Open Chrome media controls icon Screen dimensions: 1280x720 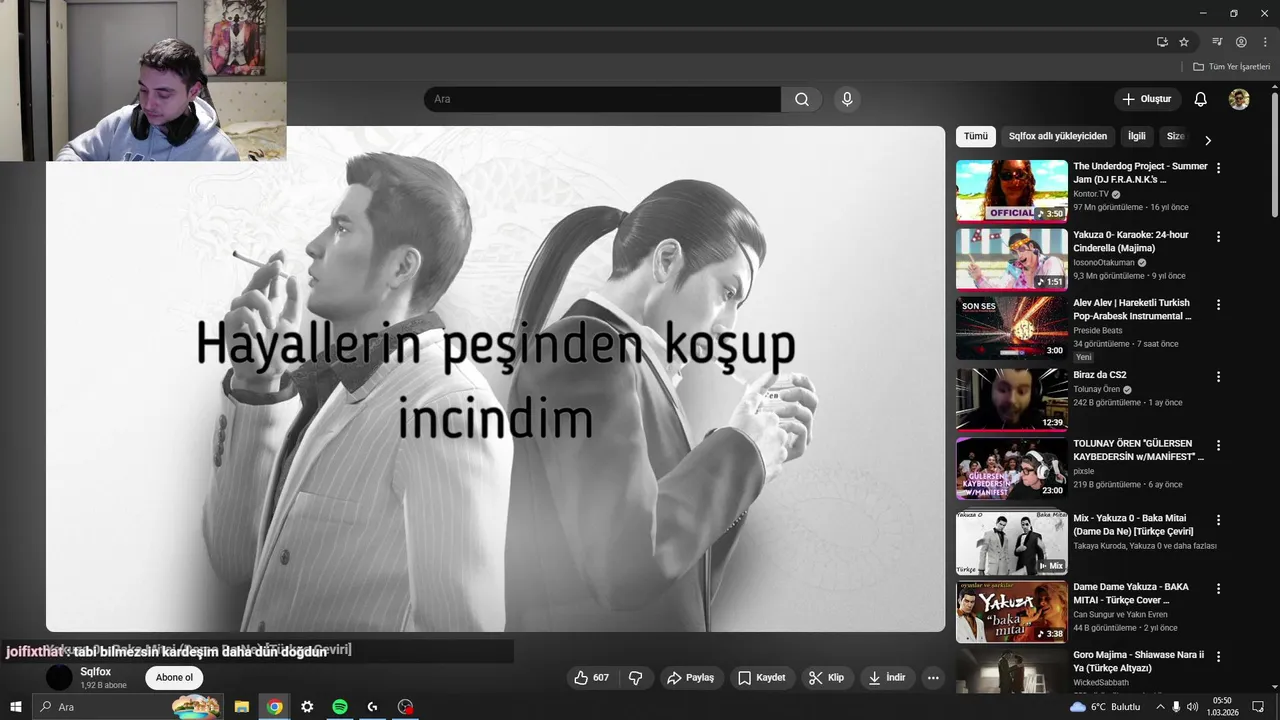(x=1217, y=42)
